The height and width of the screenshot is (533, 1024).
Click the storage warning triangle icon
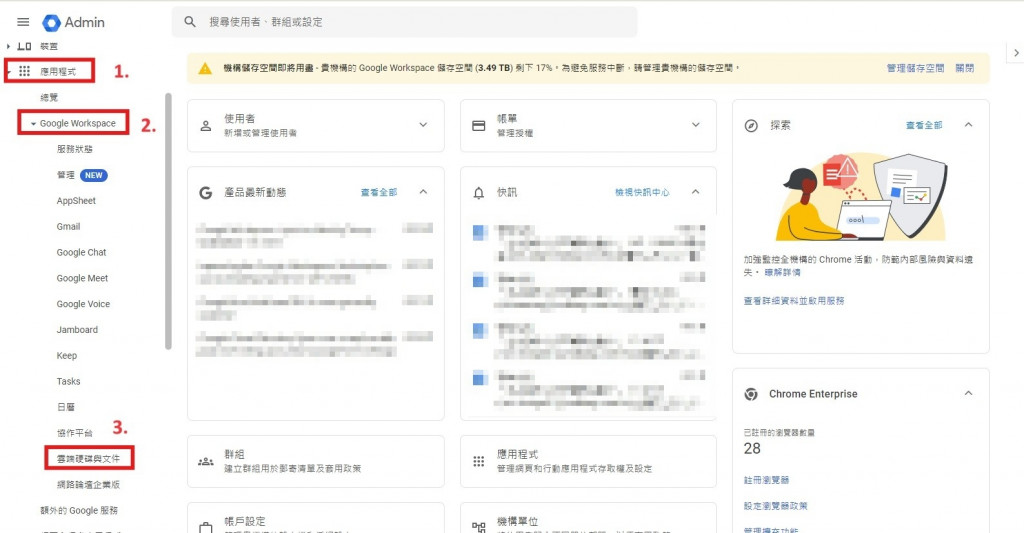204,69
